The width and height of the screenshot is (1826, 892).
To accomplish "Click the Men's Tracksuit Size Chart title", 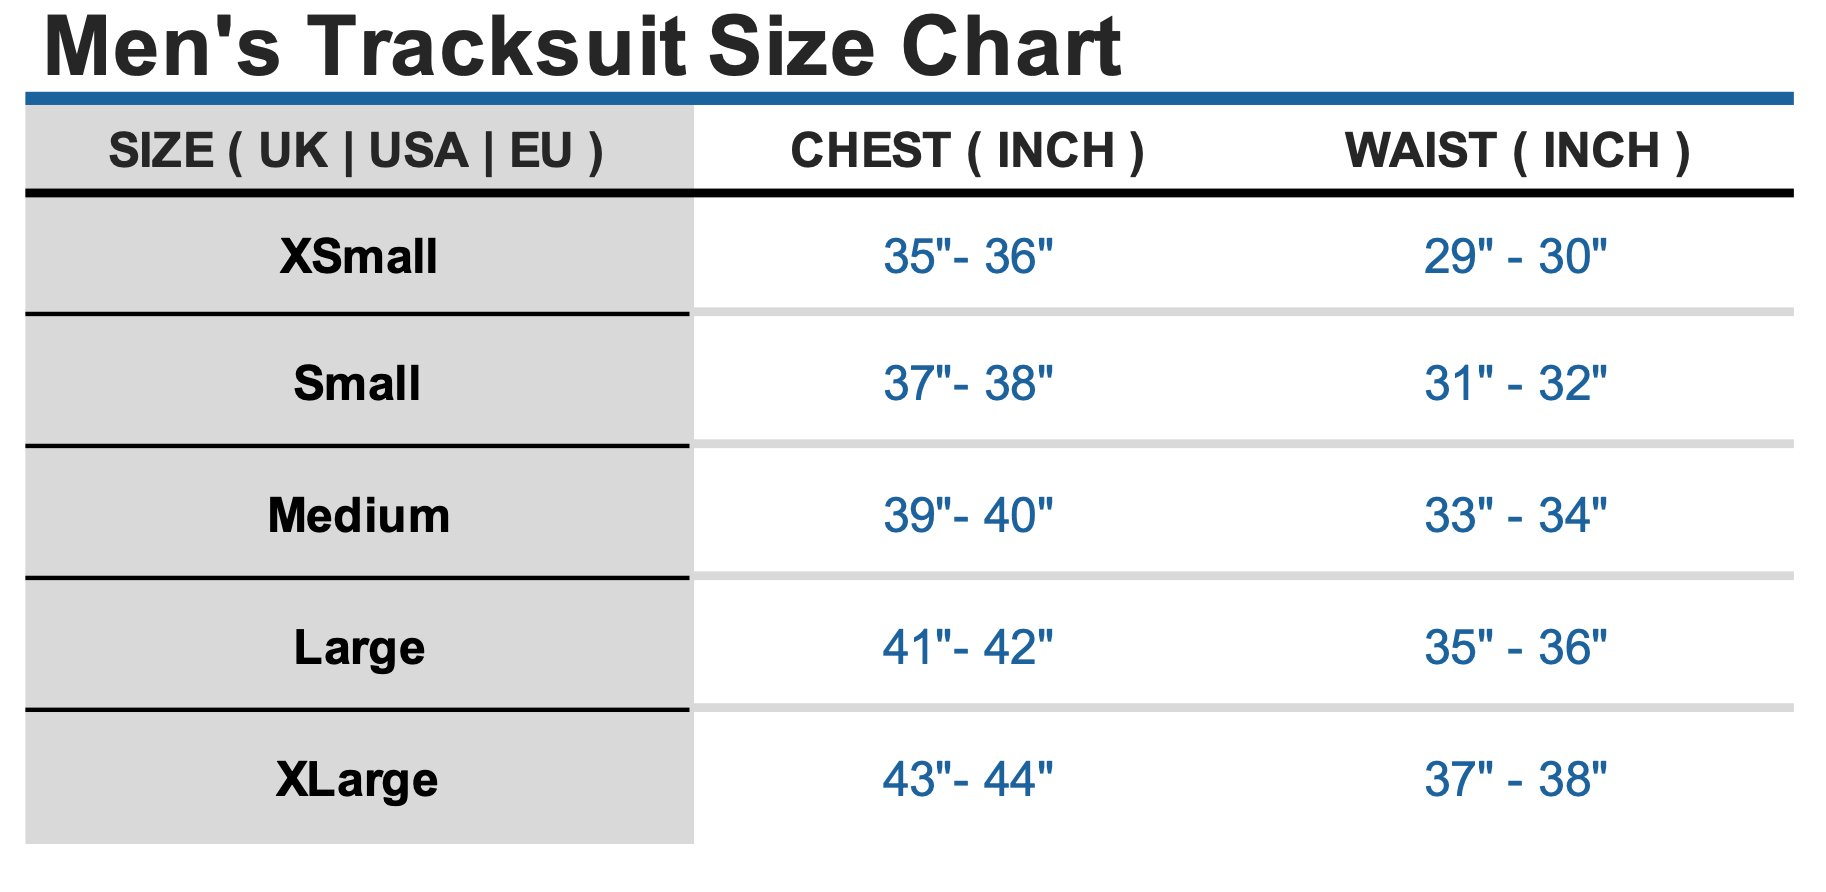I will click(582, 47).
